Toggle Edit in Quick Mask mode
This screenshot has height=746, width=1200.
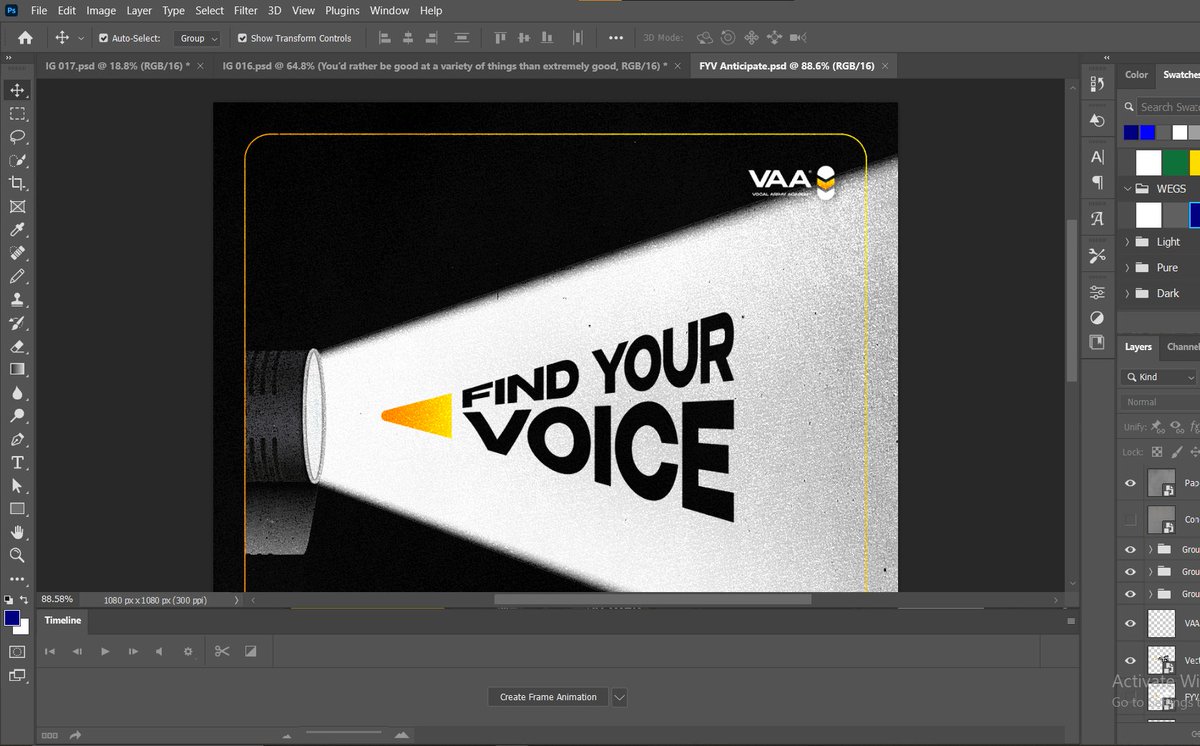[x=17, y=652]
